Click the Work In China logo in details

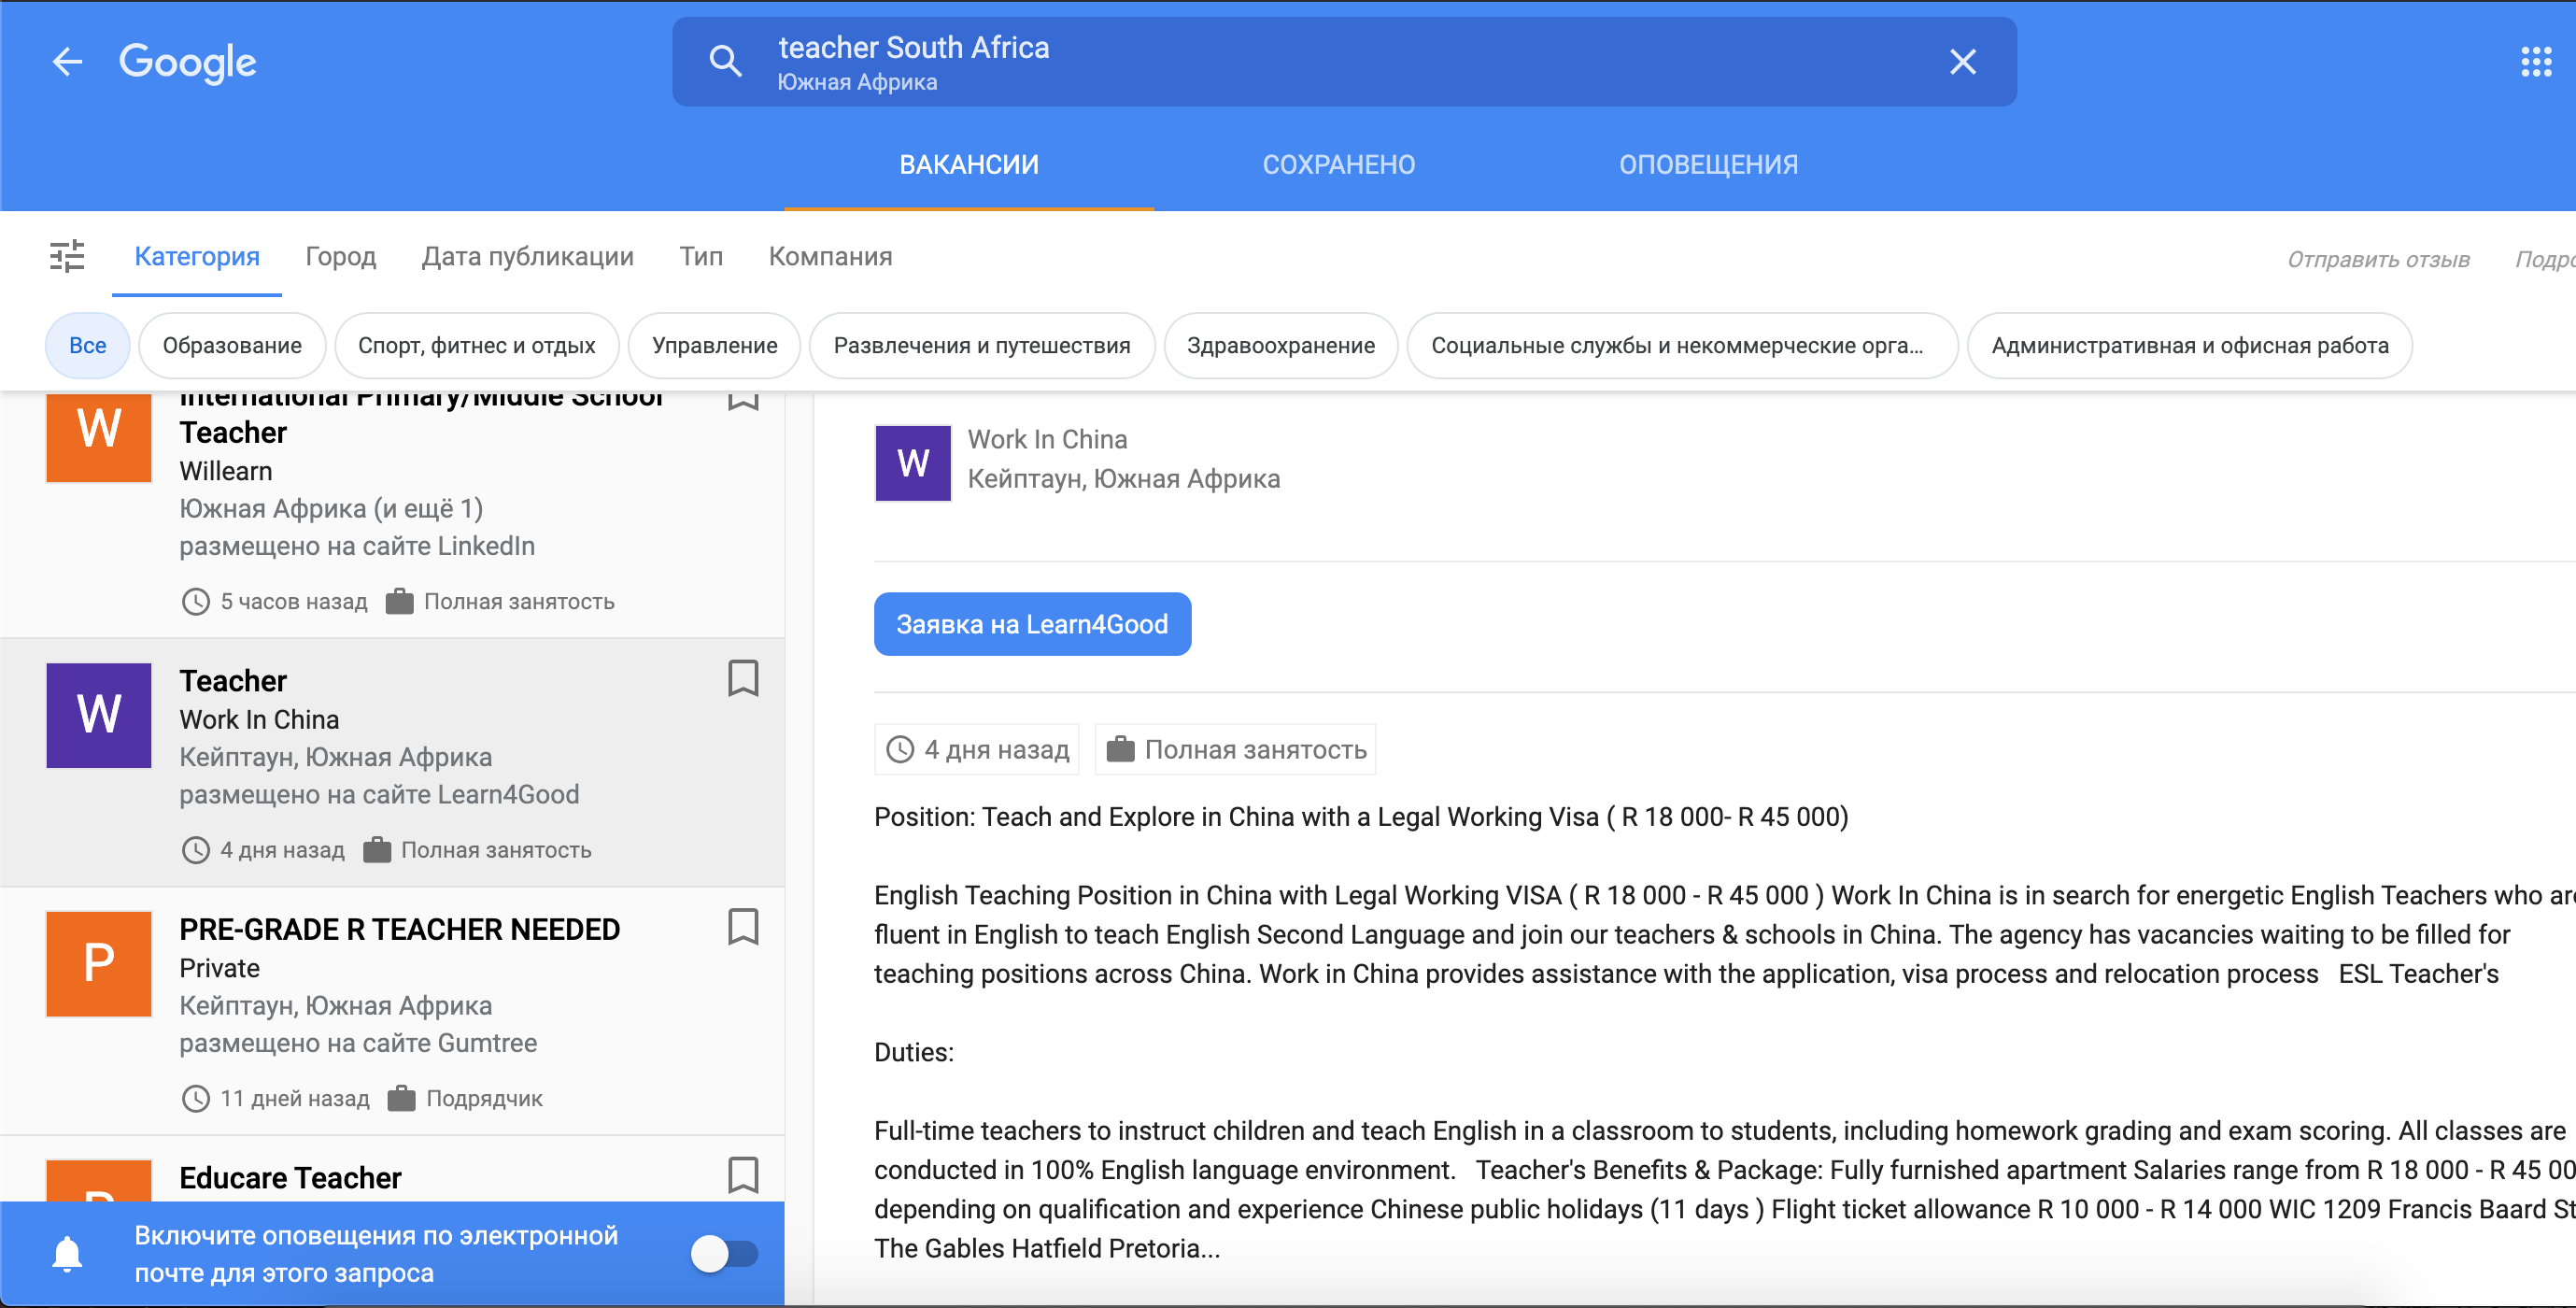point(913,463)
